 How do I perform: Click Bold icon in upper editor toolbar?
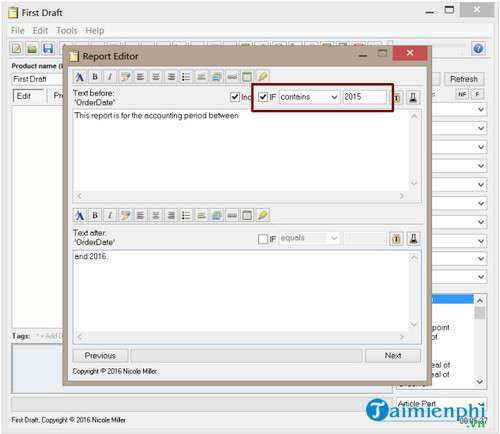[95, 77]
